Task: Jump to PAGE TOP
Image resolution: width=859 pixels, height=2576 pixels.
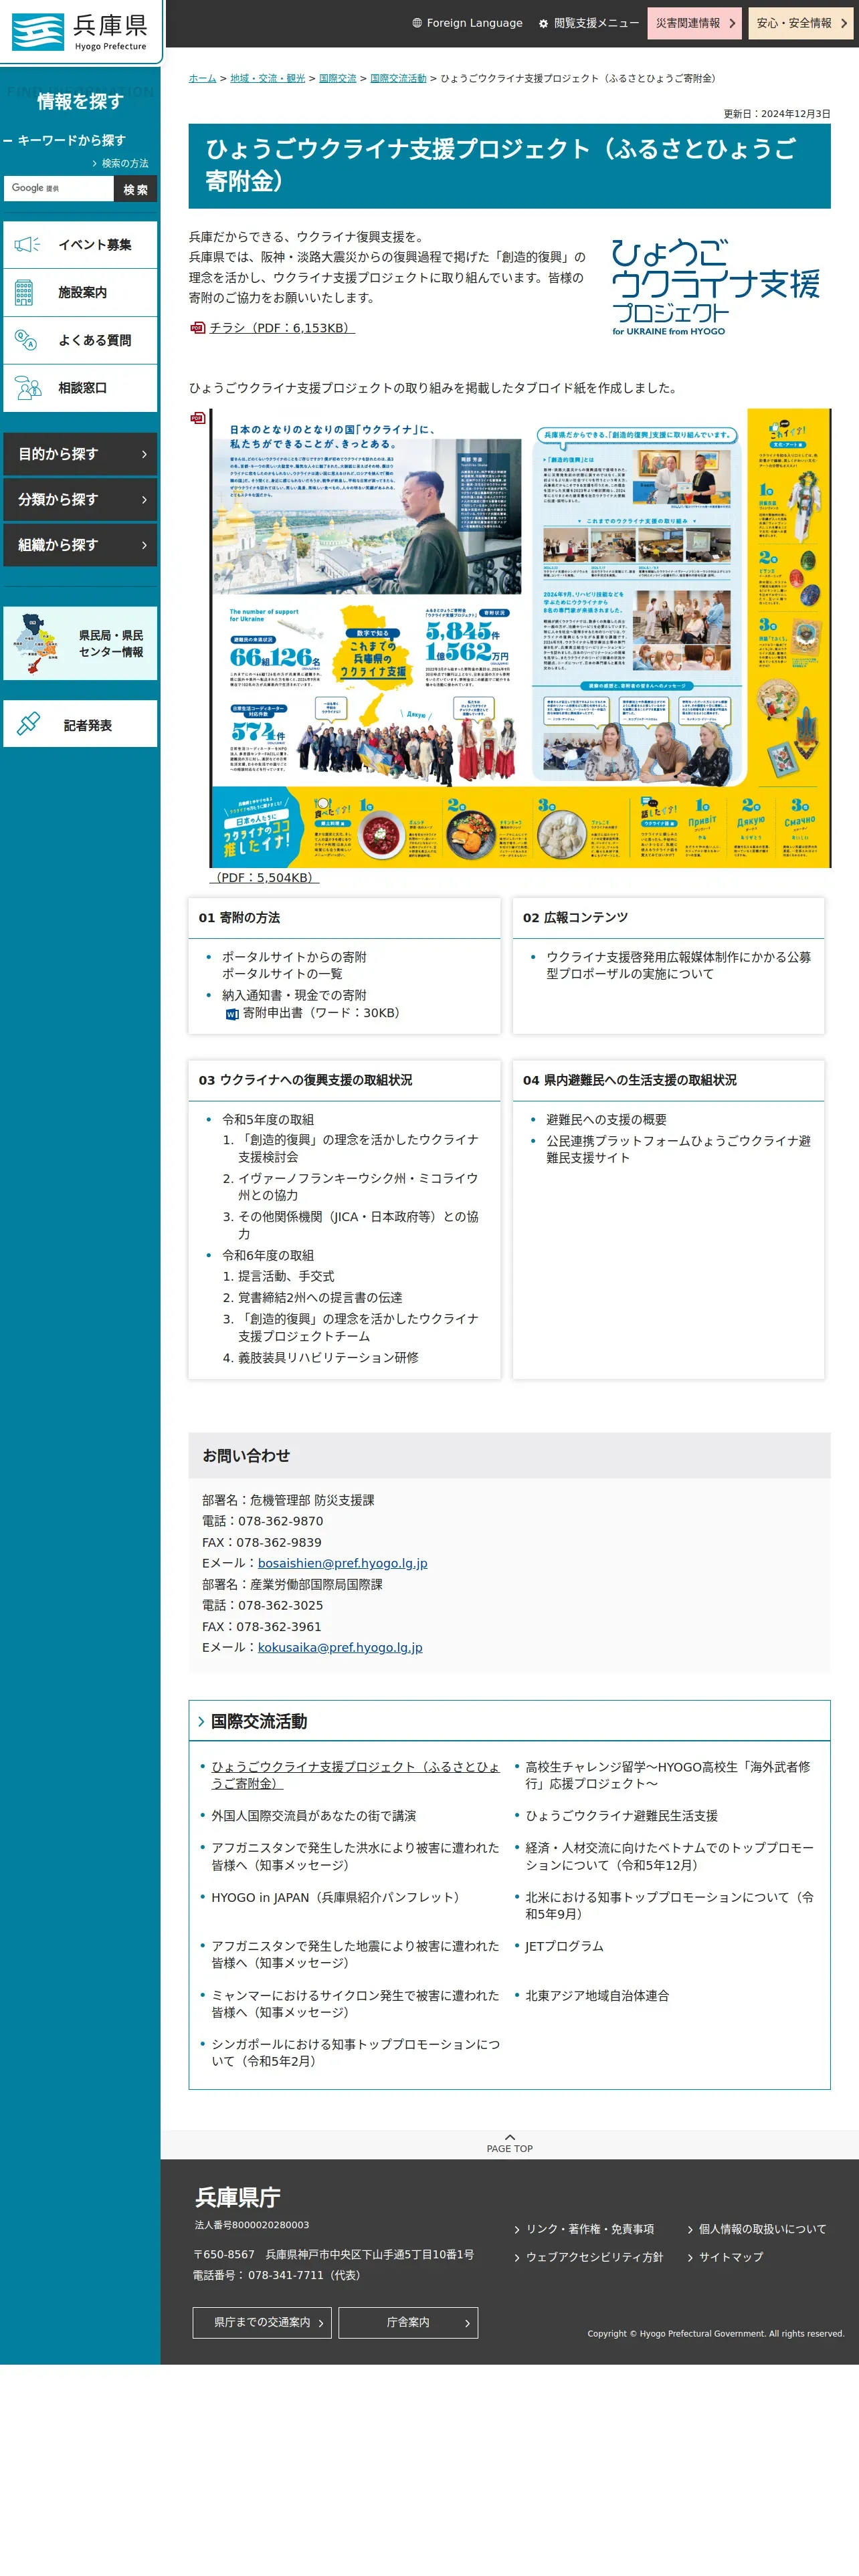Action: click(510, 2143)
